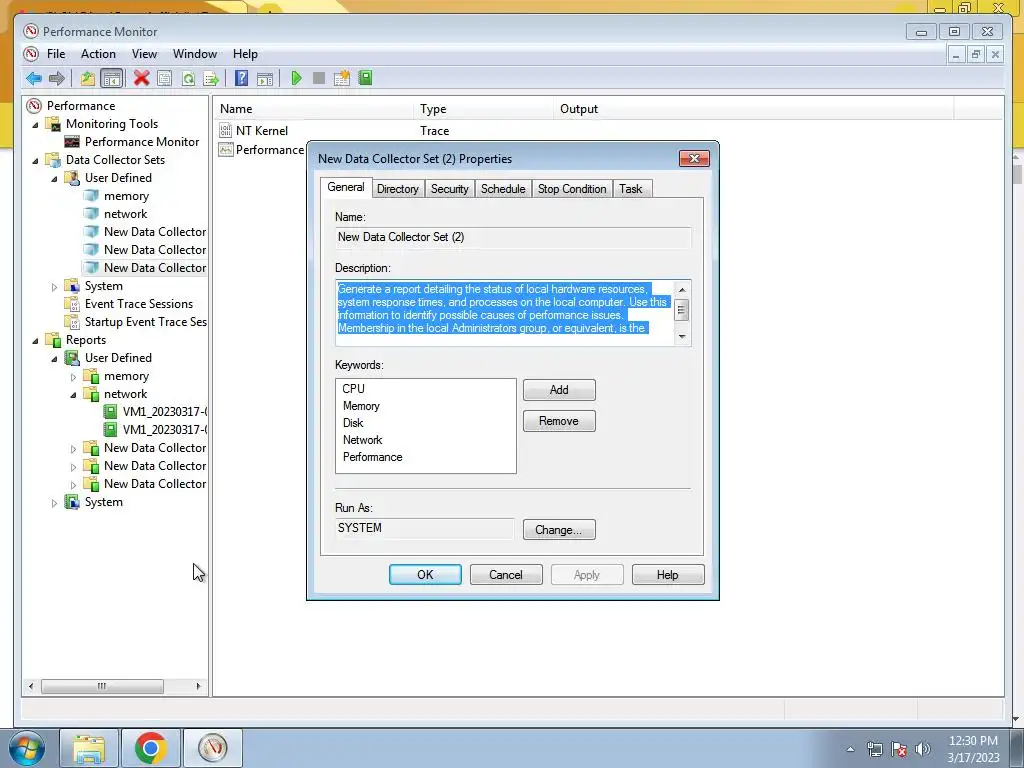Switch to the Schedule tab

[503, 189]
